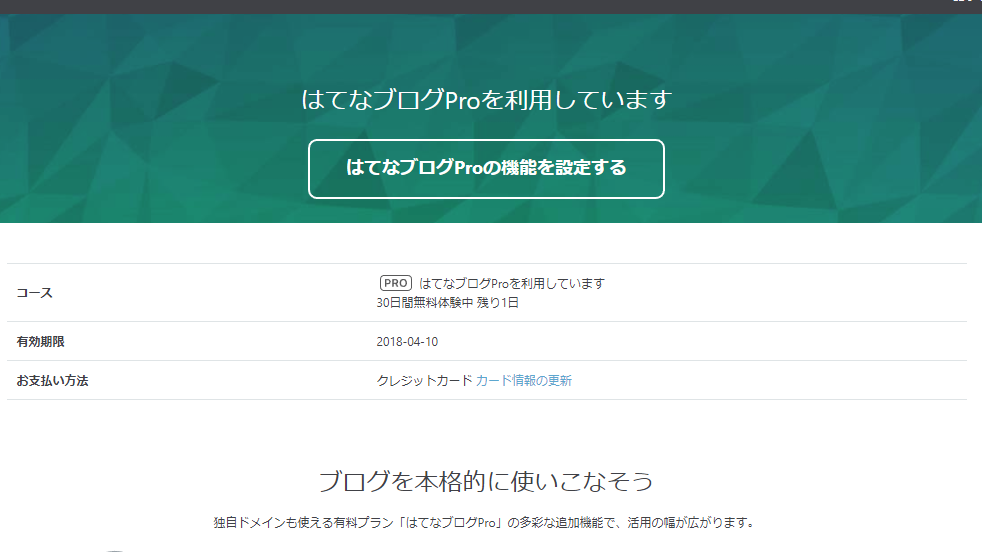The image size is (982, 552).
Task: Click the ブログを本格的に使いこなそう heading
Action: pos(486,481)
